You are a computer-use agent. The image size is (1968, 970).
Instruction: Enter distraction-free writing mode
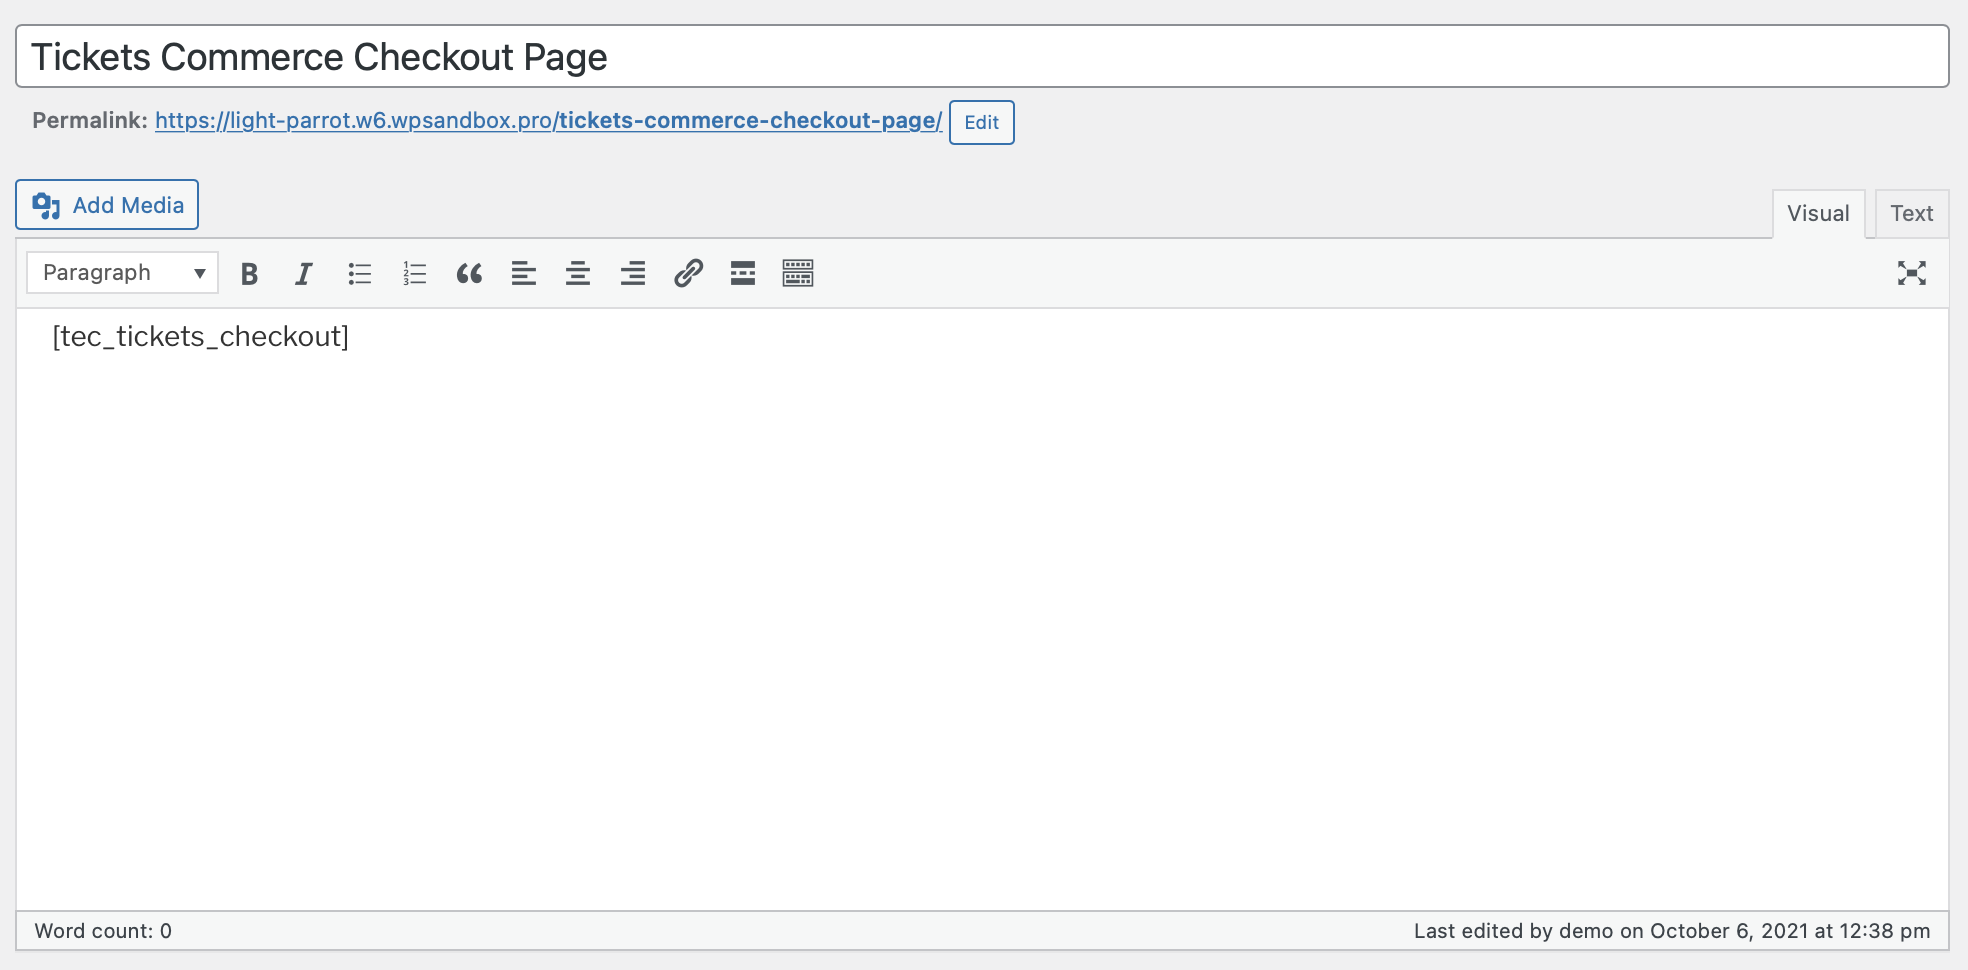point(1912,273)
